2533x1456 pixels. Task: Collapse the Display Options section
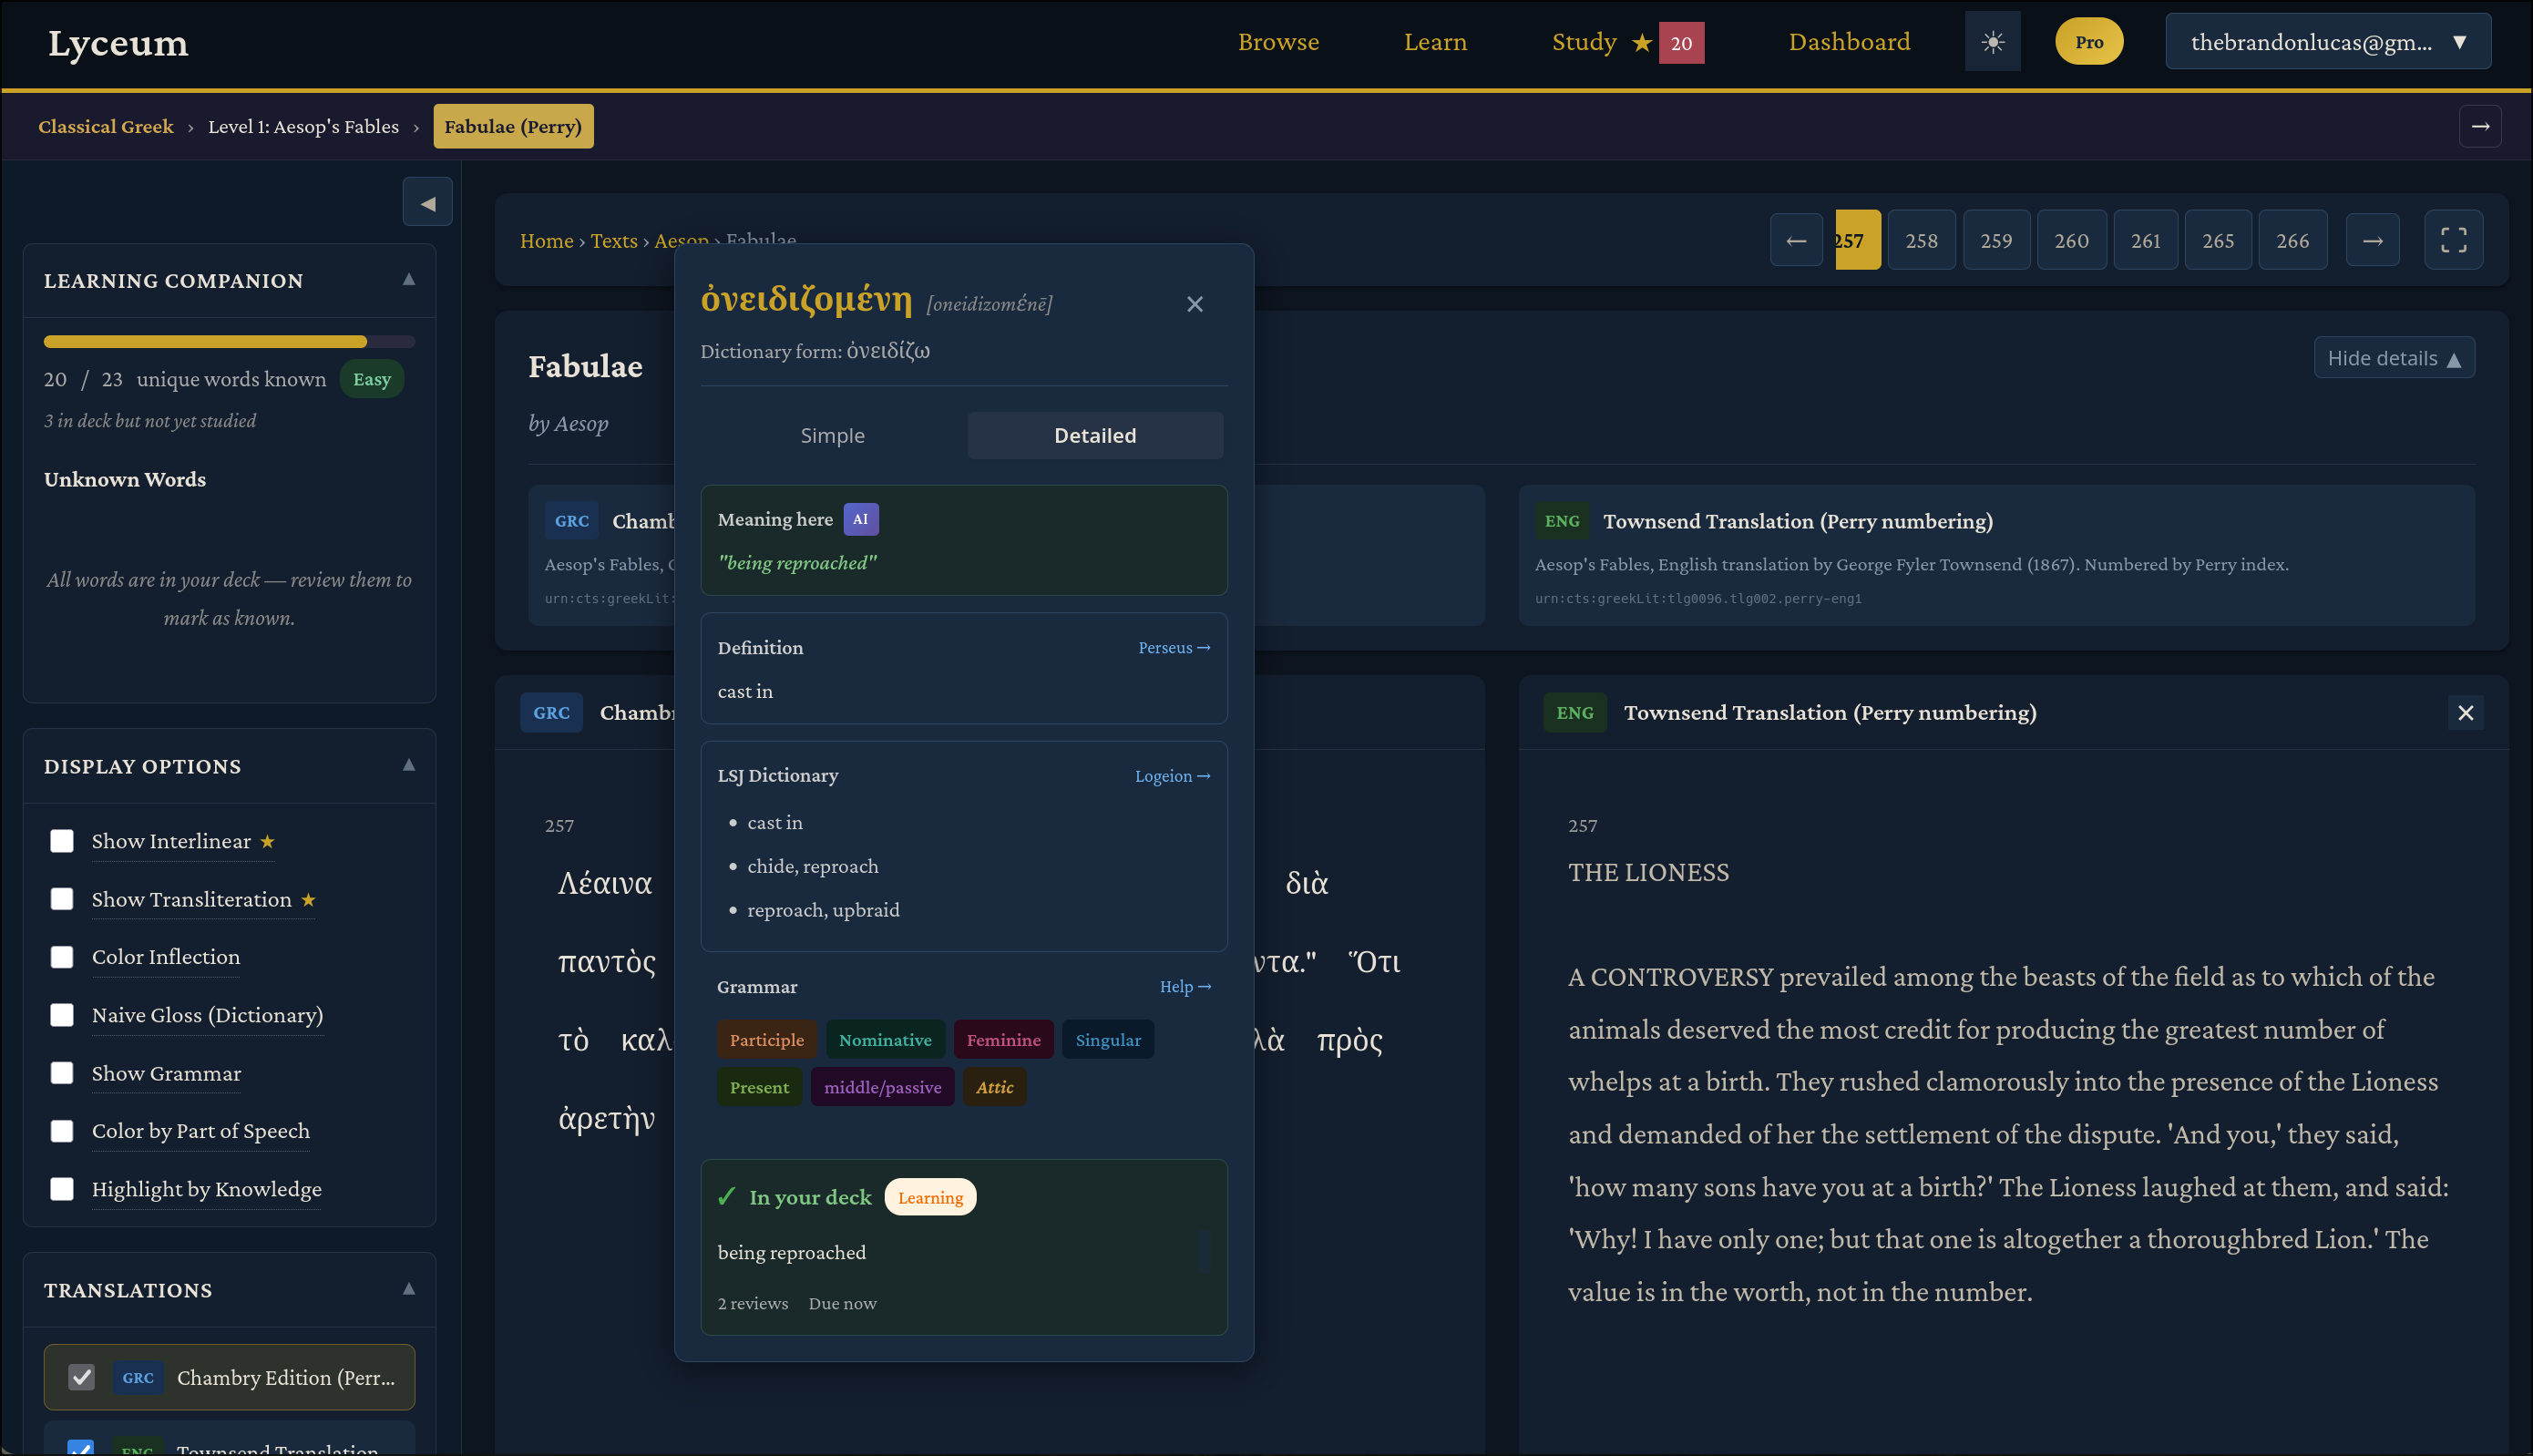[x=408, y=765]
